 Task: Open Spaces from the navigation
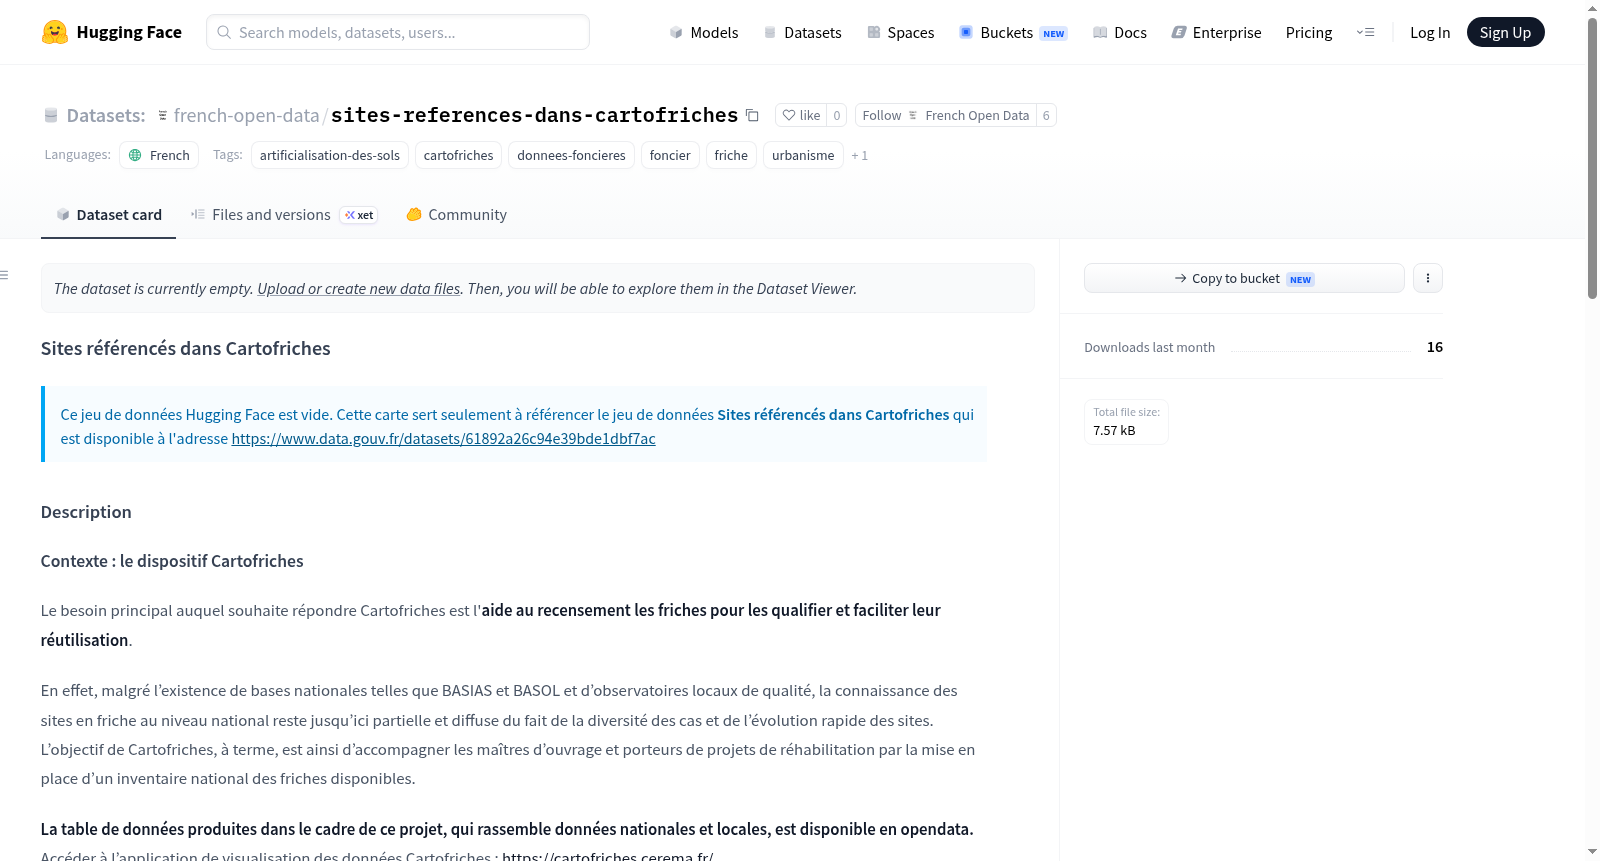pos(900,32)
